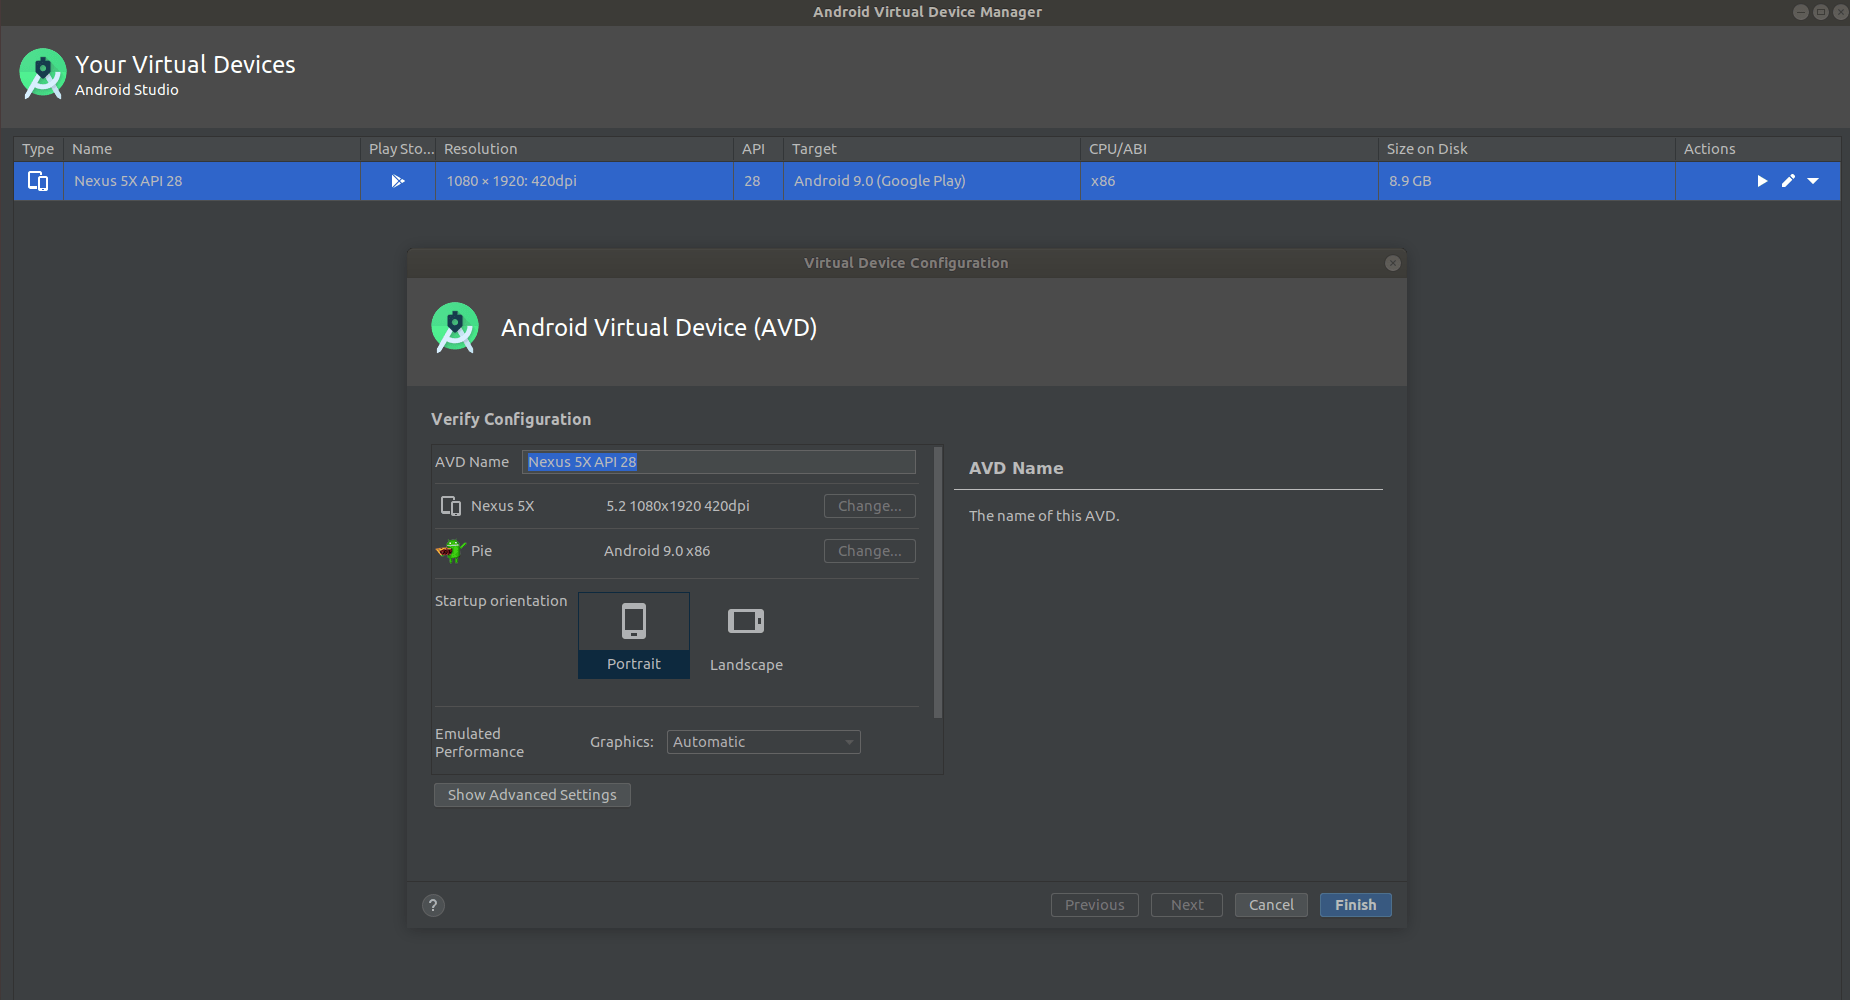
Task: Cancel the Virtual Device Configuration dialog
Action: click(1271, 905)
